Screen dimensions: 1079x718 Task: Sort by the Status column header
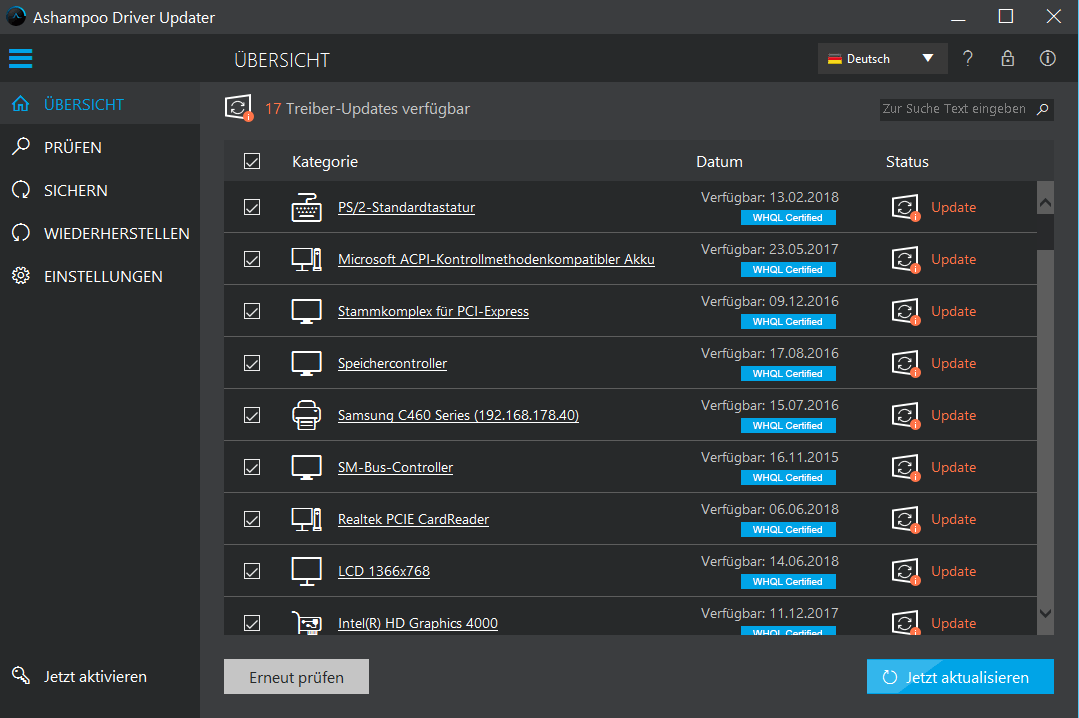pyautogui.click(x=907, y=162)
